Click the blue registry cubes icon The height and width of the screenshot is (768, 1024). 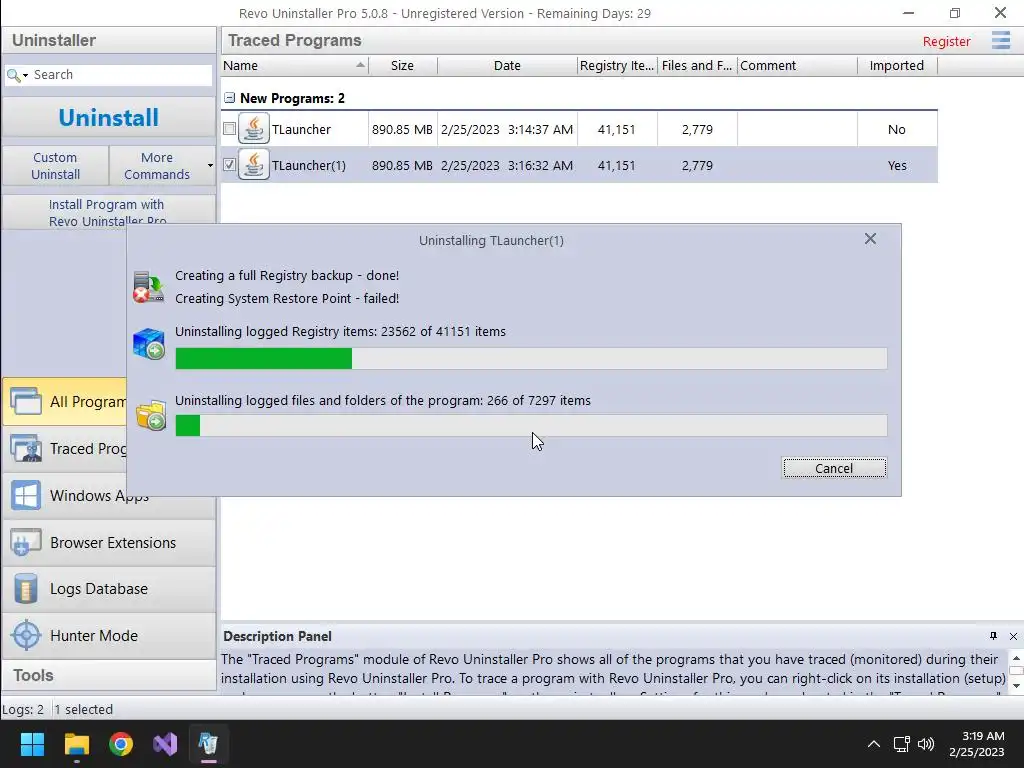[x=149, y=344]
